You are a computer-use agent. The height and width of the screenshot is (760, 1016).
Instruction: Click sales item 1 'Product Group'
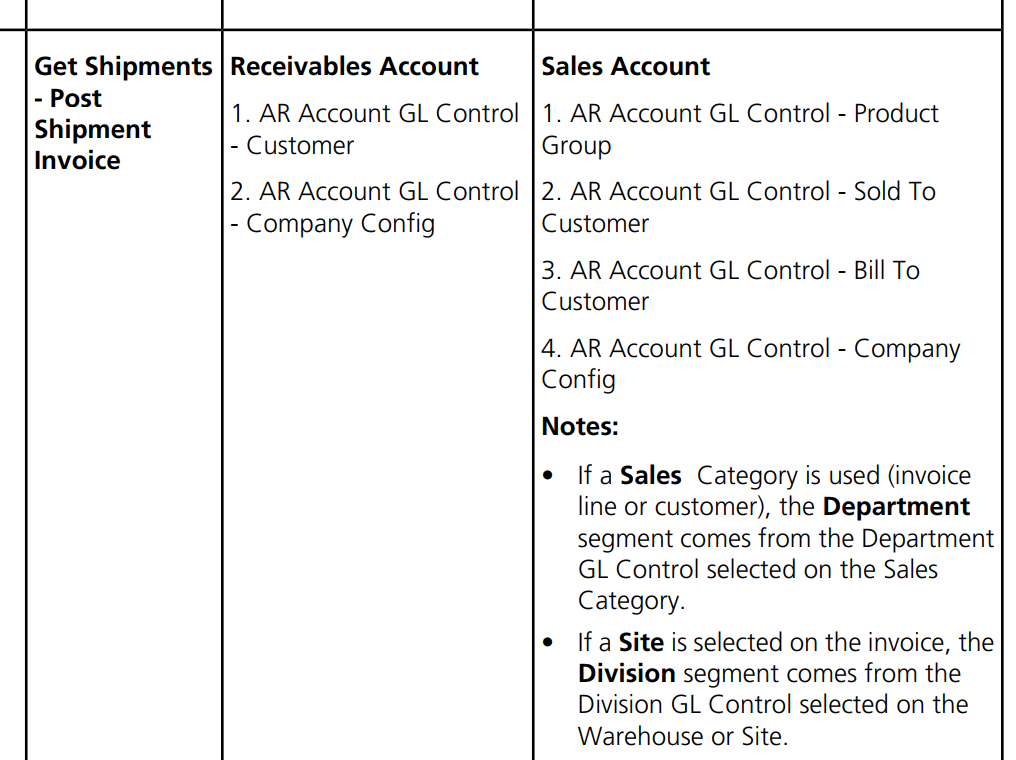coord(739,130)
